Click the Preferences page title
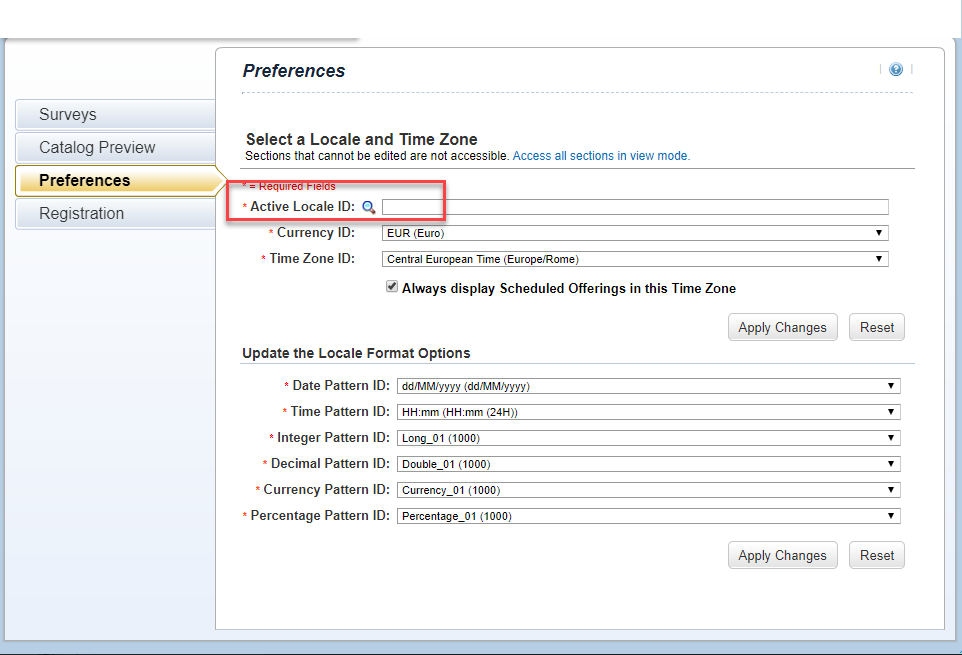This screenshot has height=655, width=962. tap(294, 71)
